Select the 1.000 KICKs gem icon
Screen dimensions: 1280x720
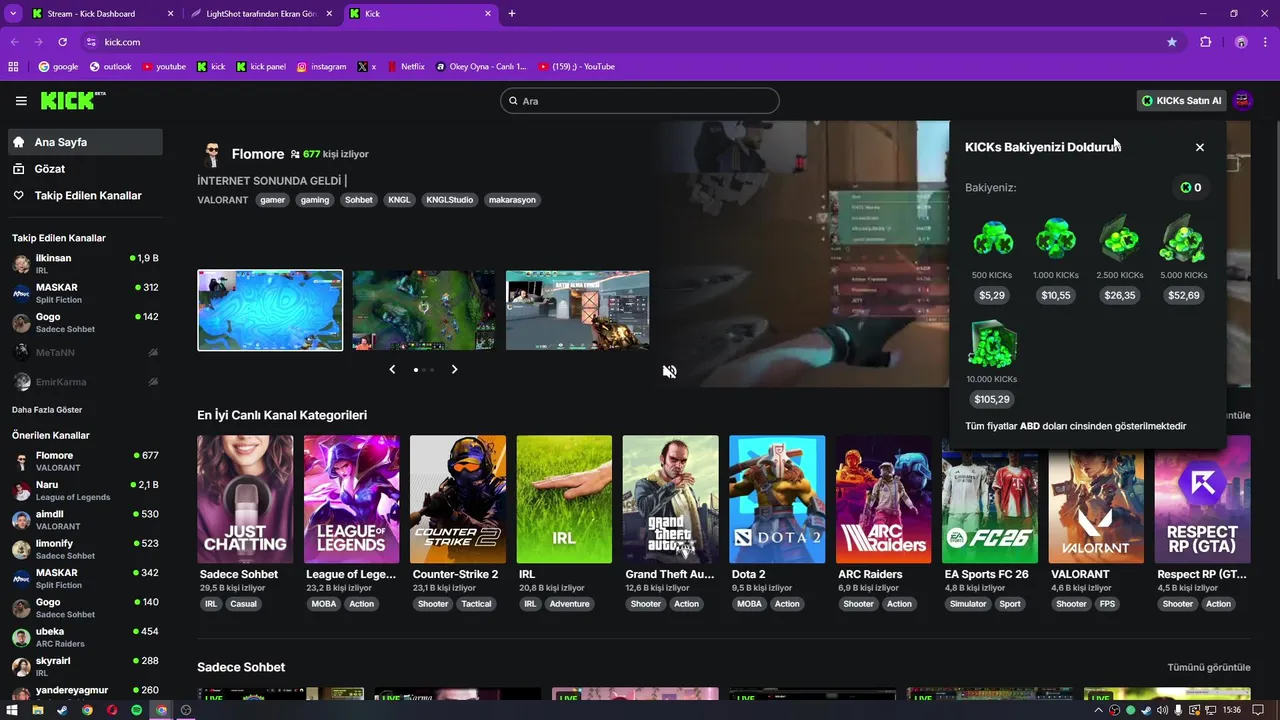pos(1055,240)
